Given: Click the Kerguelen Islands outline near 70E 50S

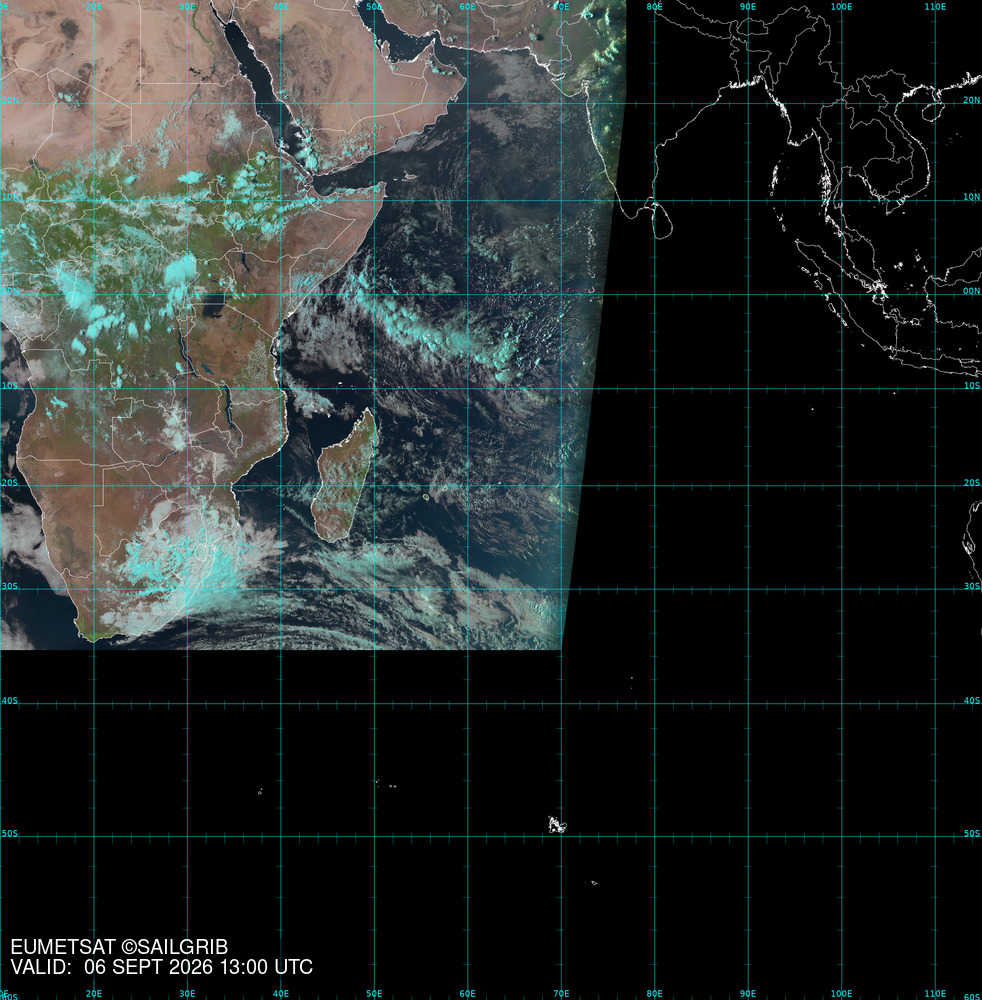Looking at the screenshot, I should click(x=557, y=825).
